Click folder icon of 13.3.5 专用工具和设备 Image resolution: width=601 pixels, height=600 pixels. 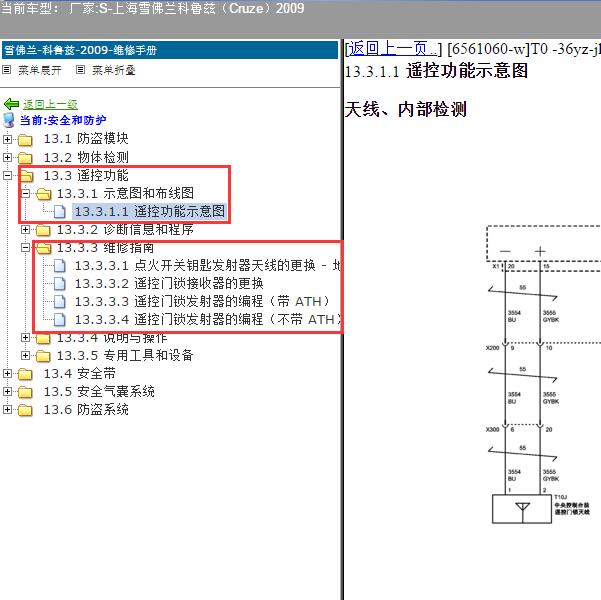43,356
